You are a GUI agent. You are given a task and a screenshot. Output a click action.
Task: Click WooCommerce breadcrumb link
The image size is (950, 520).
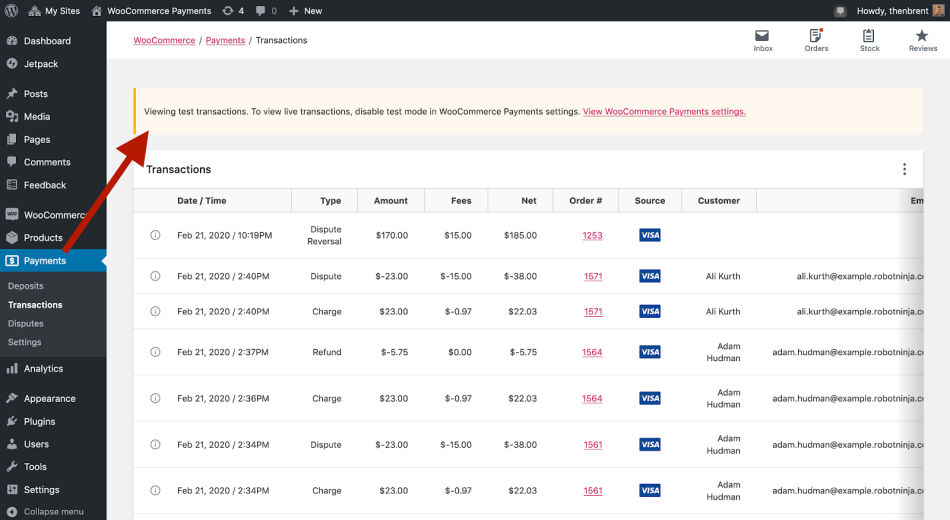[x=165, y=40]
